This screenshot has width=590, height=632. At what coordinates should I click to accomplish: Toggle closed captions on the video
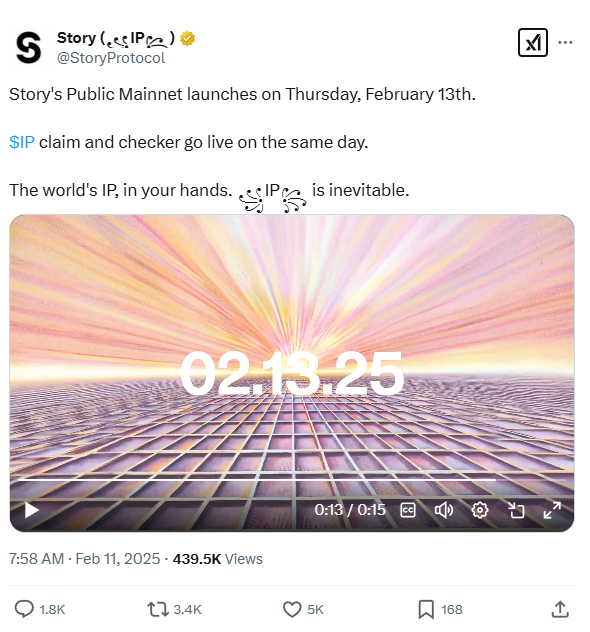408,510
